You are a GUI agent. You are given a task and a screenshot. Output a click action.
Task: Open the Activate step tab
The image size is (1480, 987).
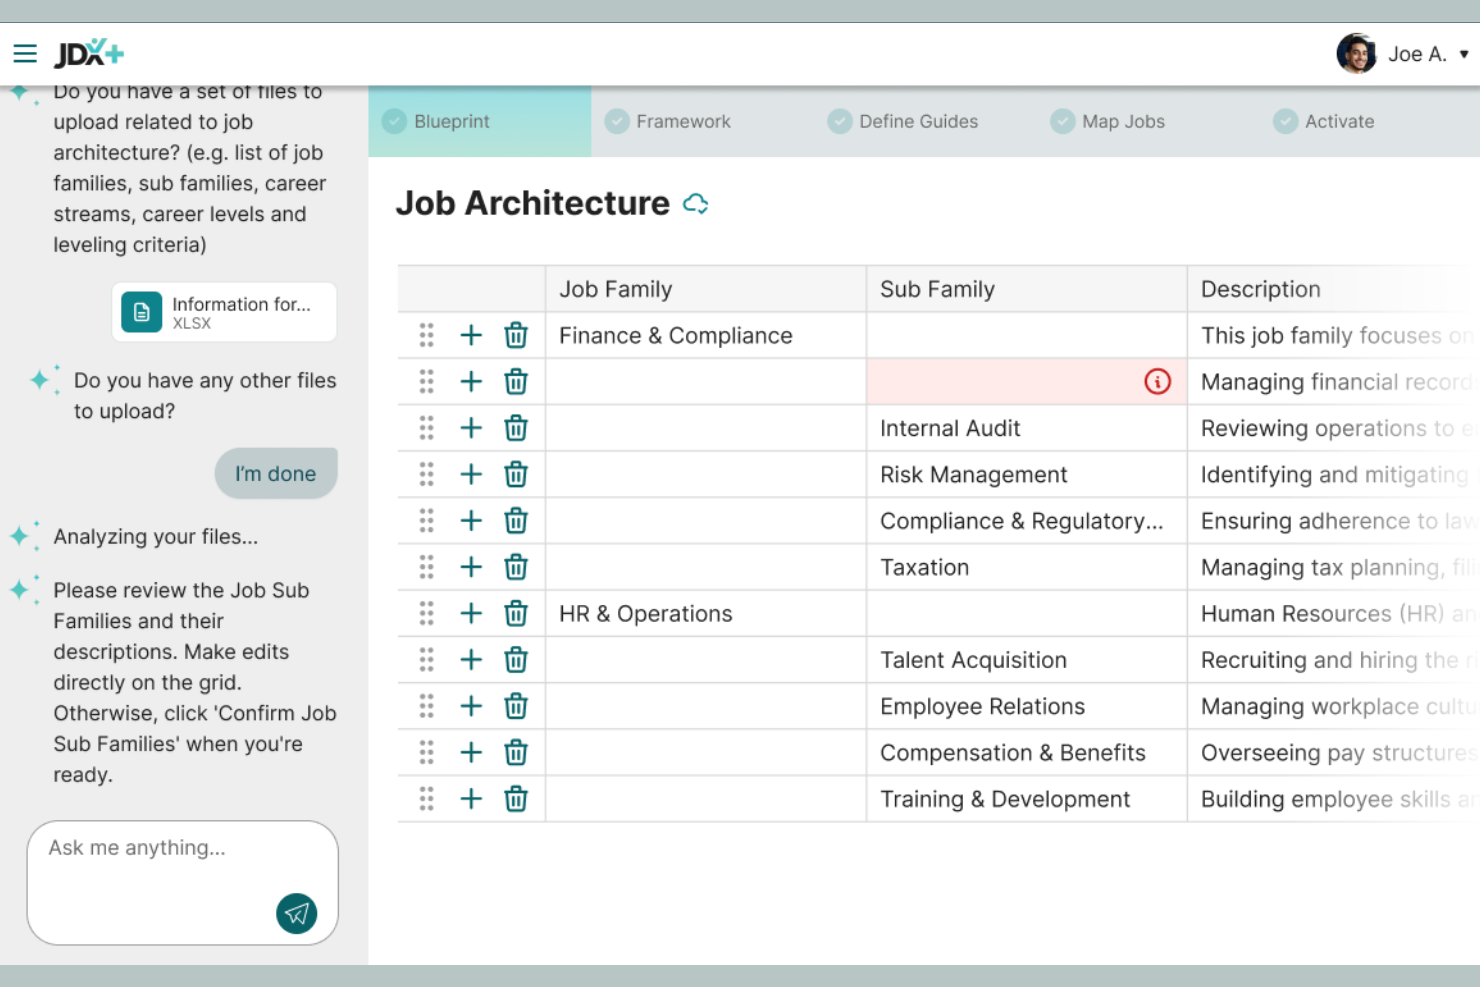[1324, 121]
